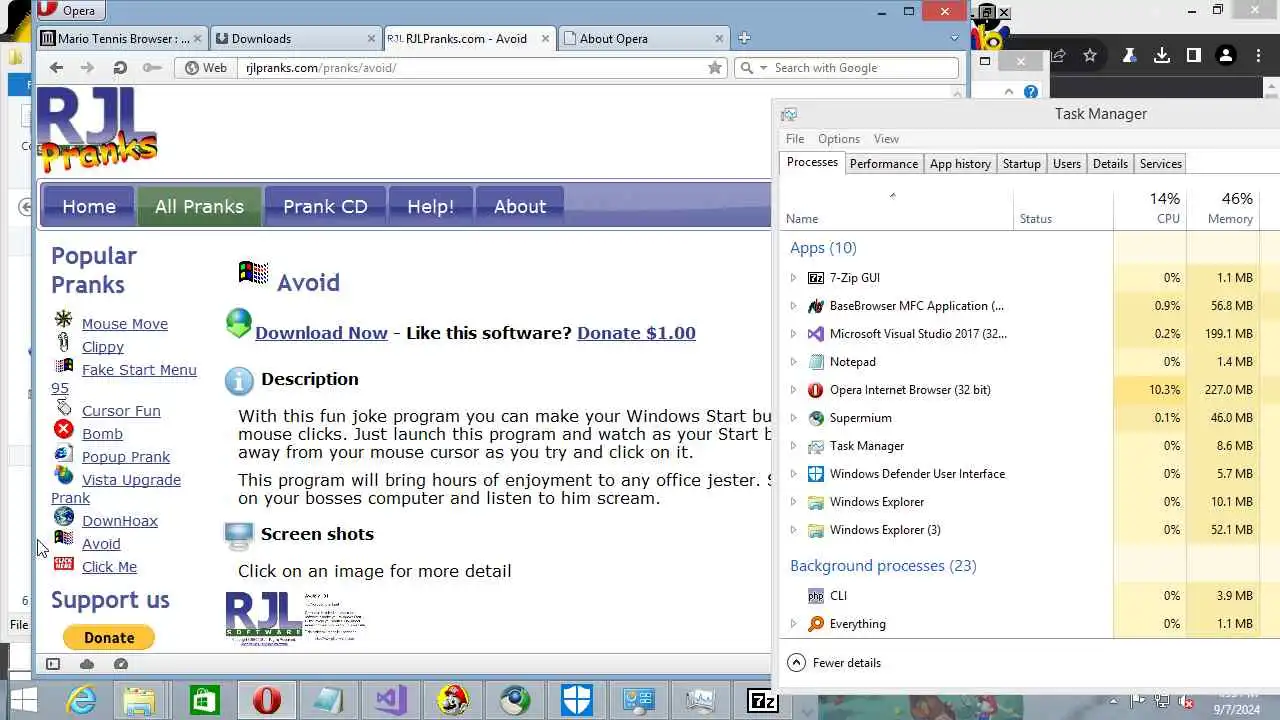Click the Mario icon in the taskbar
This screenshot has width=1280, height=720.
[453, 700]
